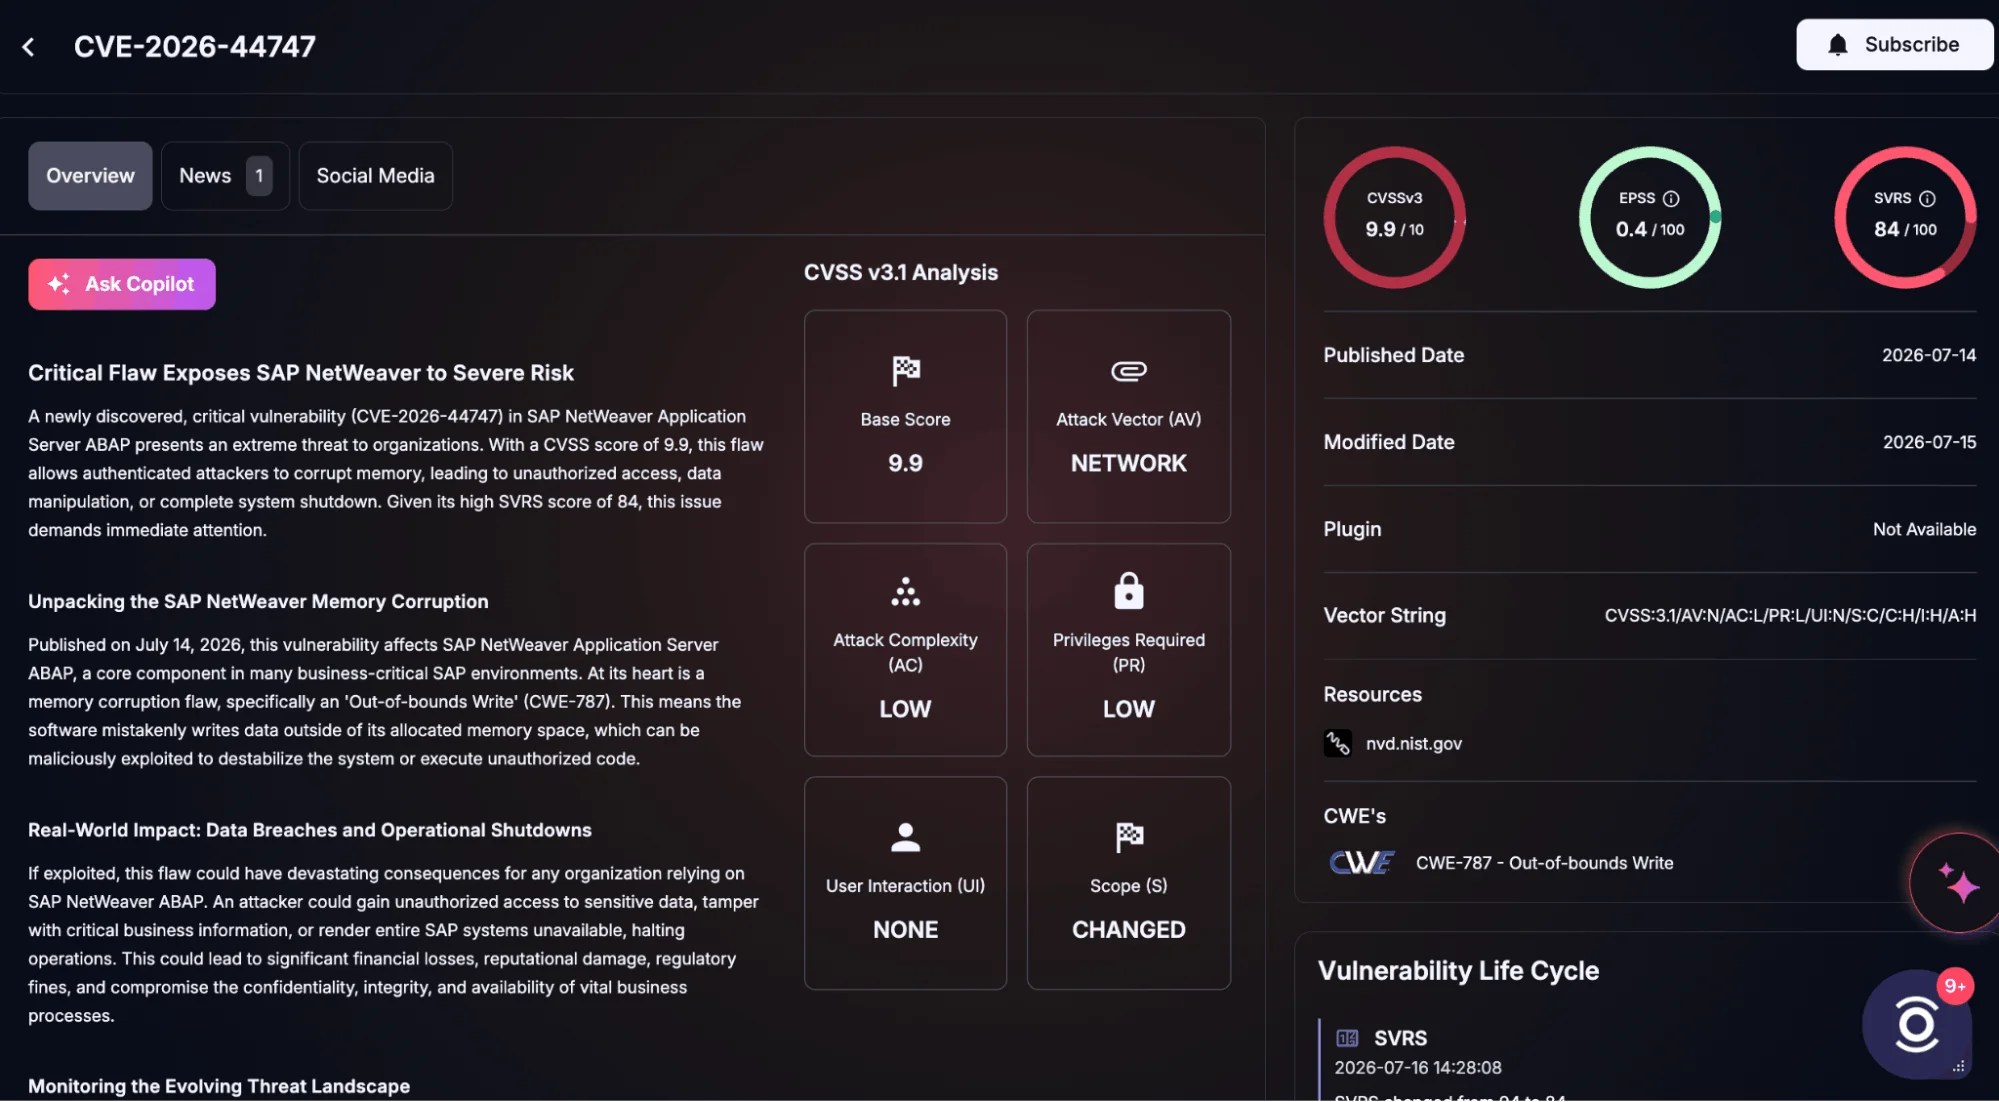
Task: Click the SVRS life cycle icon
Action: (x=1347, y=1038)
